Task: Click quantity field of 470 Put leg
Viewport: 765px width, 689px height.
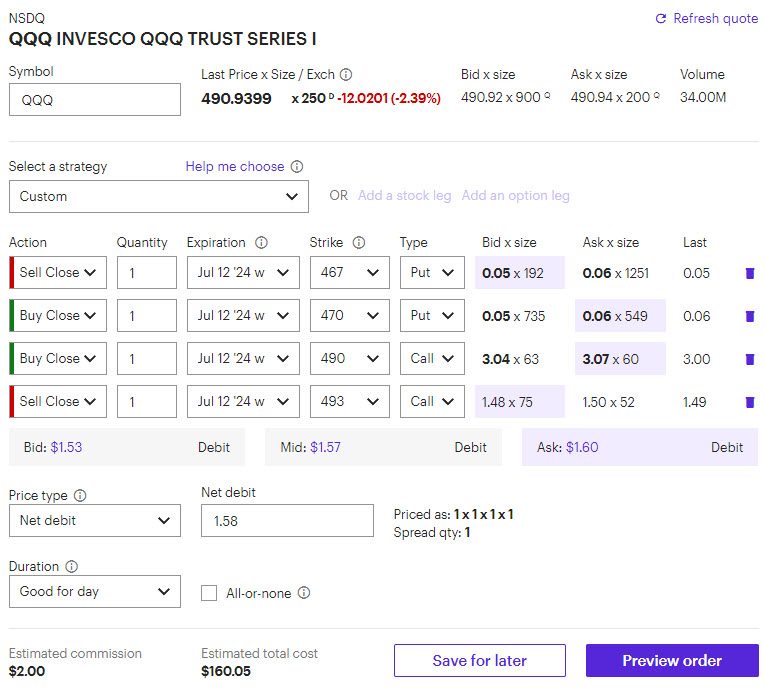Action: click(x=147, y=316)
